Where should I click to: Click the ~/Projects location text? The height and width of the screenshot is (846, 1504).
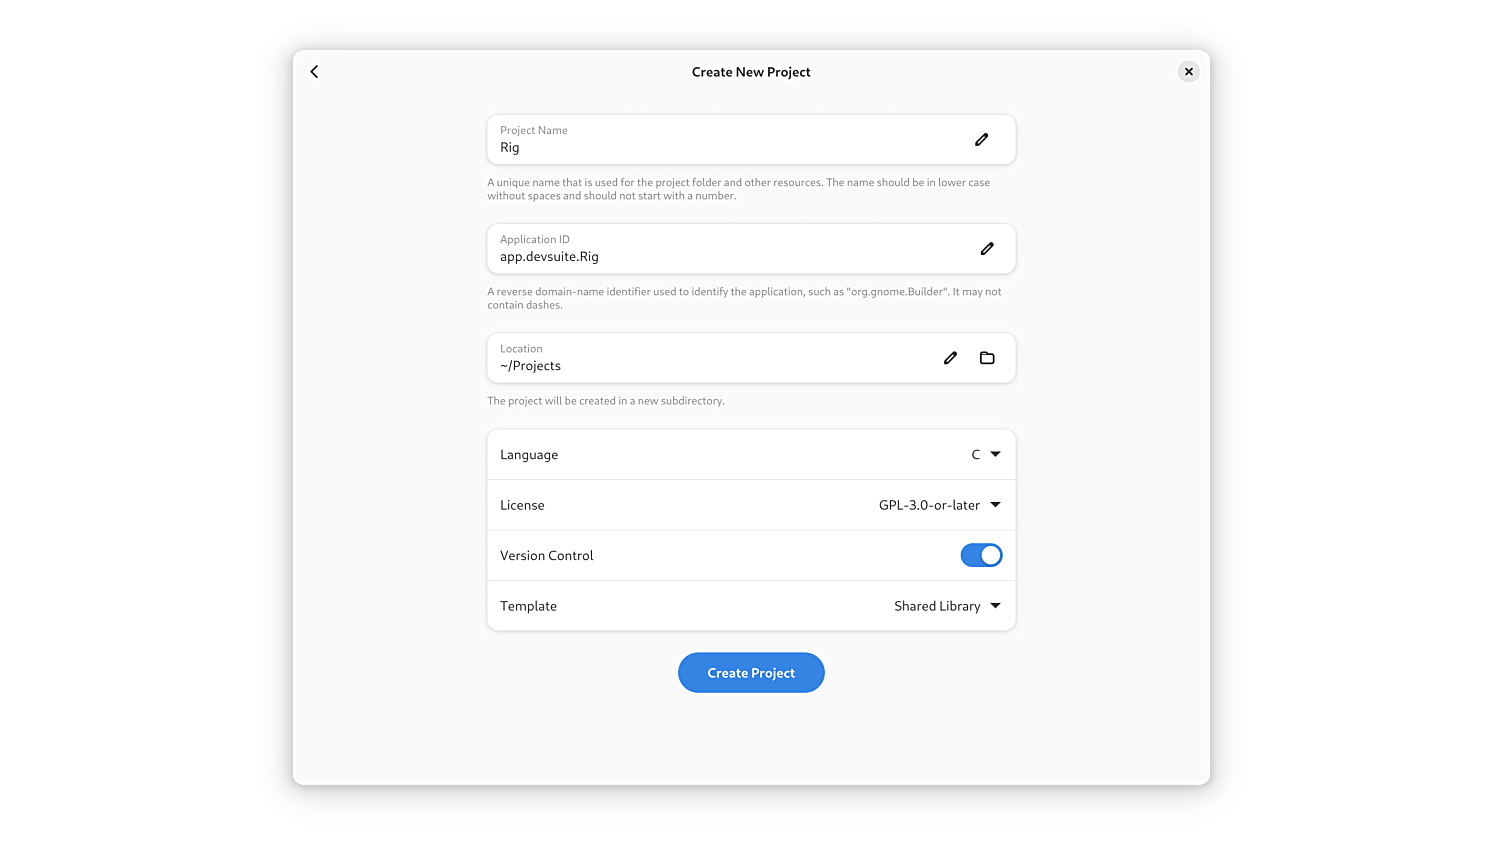tap(530, 366)
